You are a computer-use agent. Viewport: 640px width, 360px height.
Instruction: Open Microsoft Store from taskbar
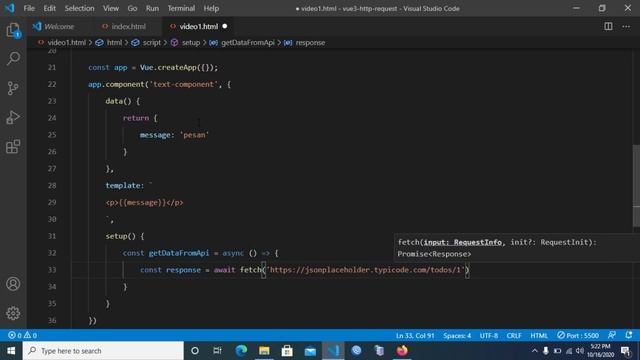[287, 351]
